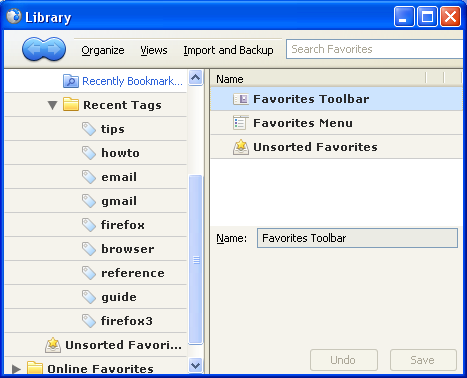Image resolution: width=467 pixels, height=378 pixels.
Task: Minimize the Library window
Action: click(x=404, y=16)
